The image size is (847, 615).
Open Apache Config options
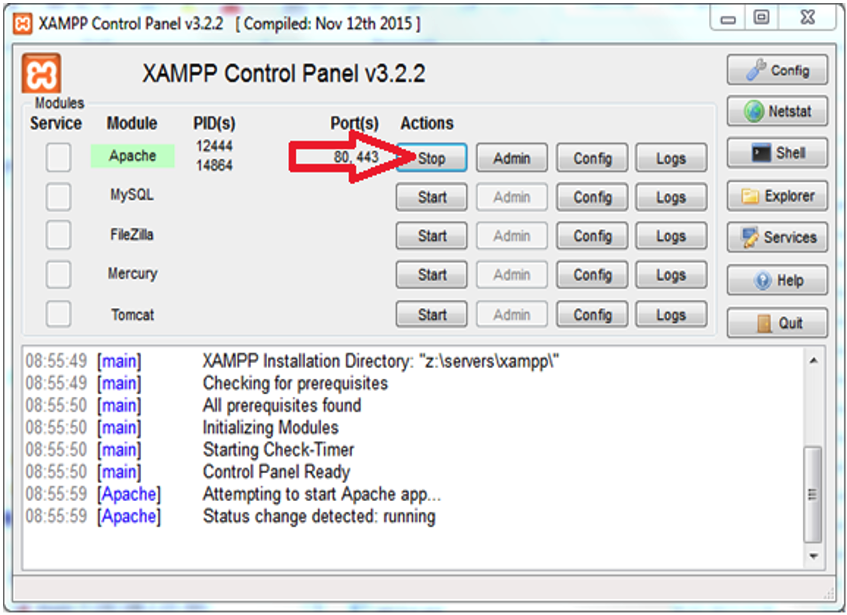pos(592,158)
